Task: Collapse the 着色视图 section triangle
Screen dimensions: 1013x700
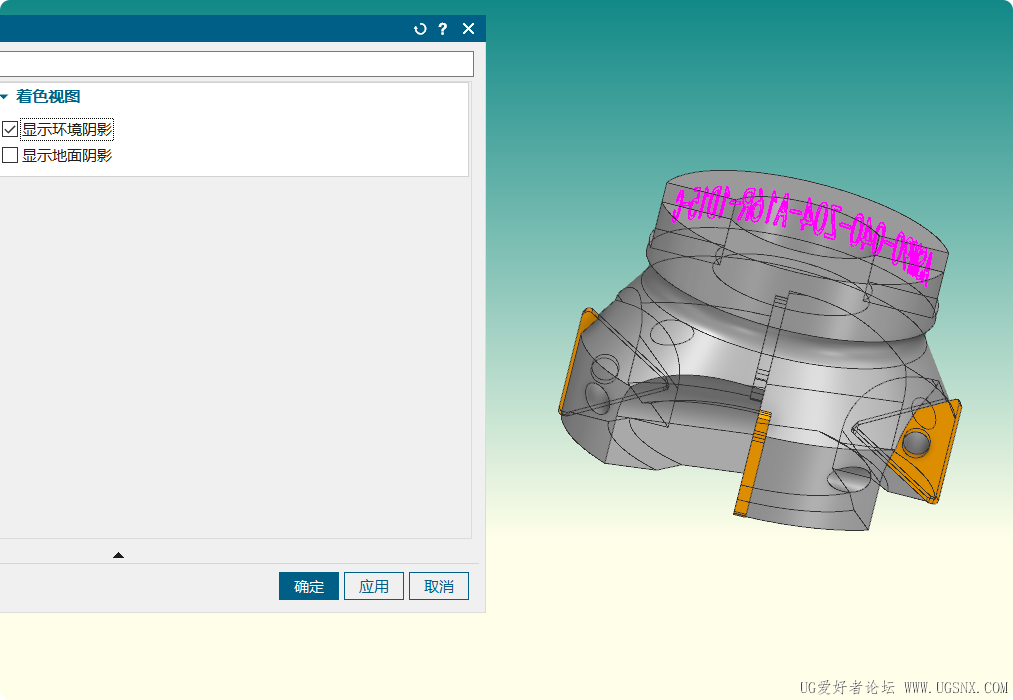Action: point(5,97)
